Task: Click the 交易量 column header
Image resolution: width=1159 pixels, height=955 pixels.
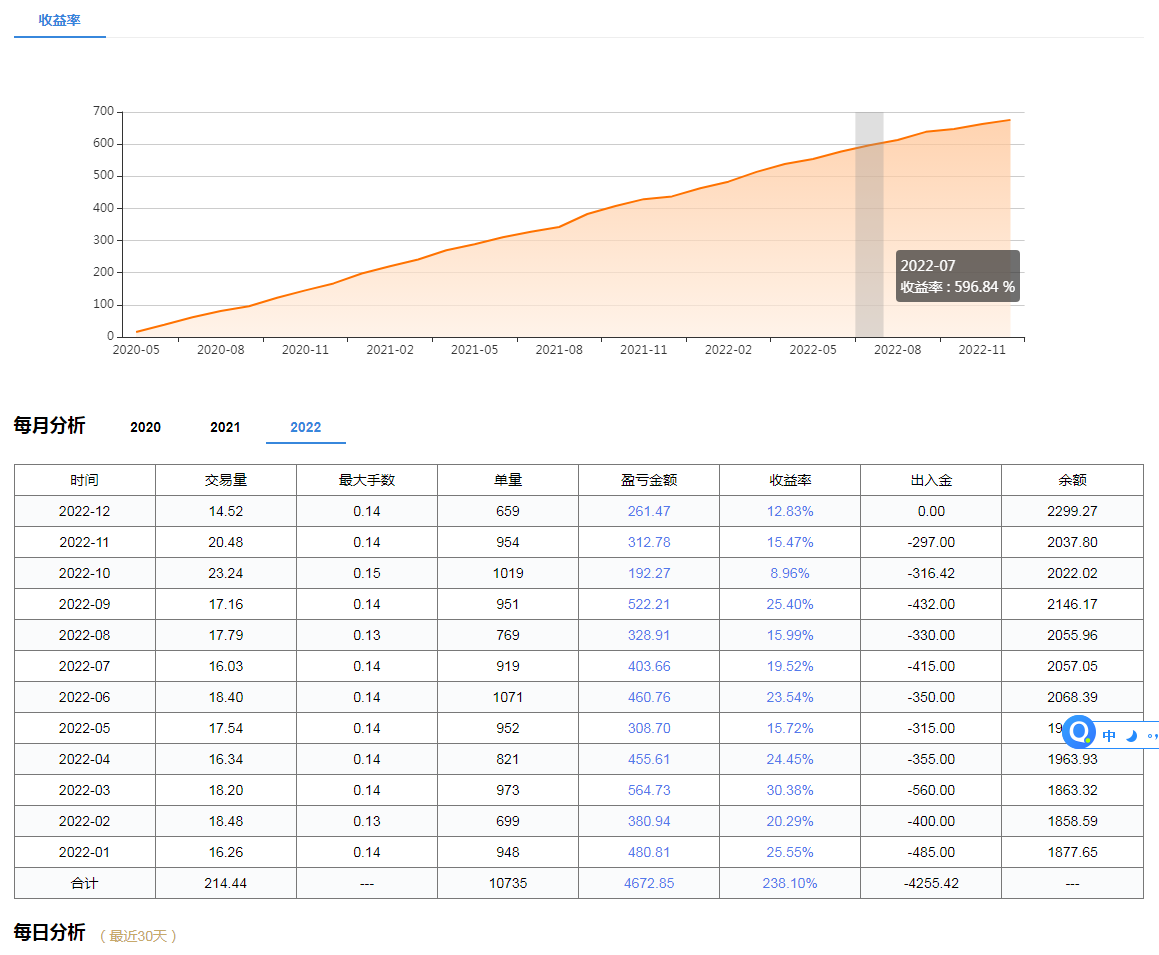Action: (225, 480)
